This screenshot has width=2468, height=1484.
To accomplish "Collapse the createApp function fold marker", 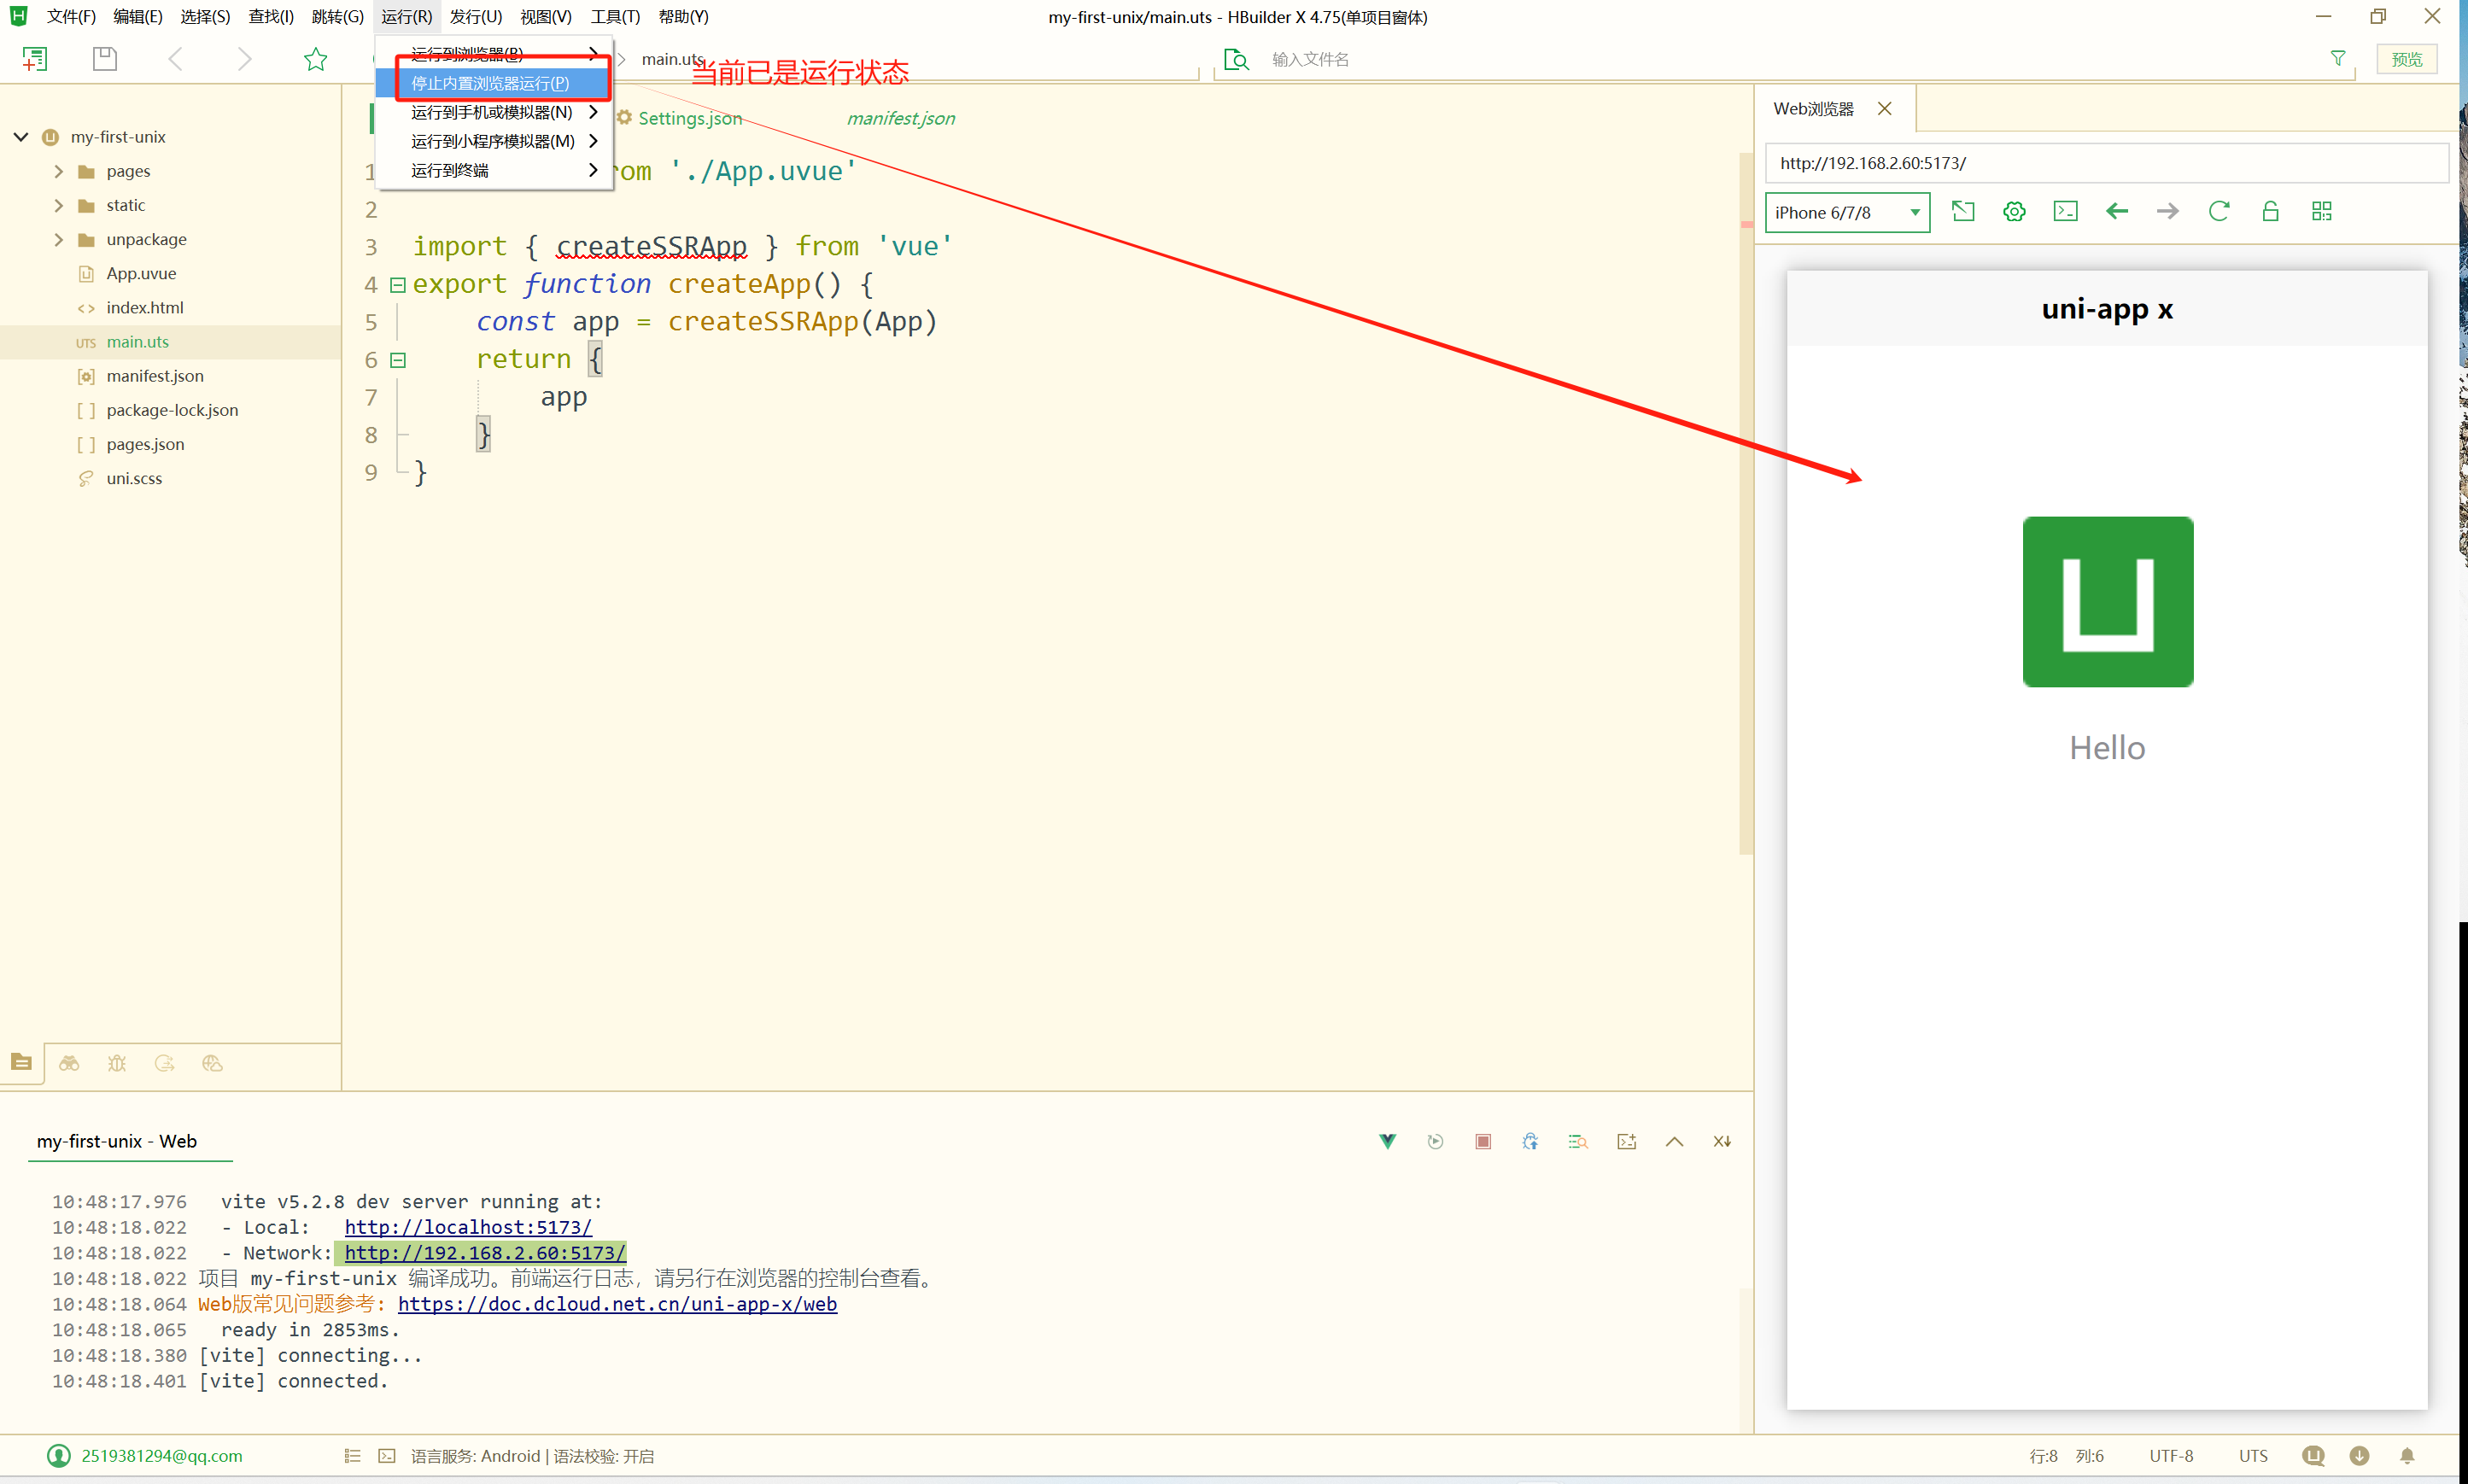I will tap(397, 285).
